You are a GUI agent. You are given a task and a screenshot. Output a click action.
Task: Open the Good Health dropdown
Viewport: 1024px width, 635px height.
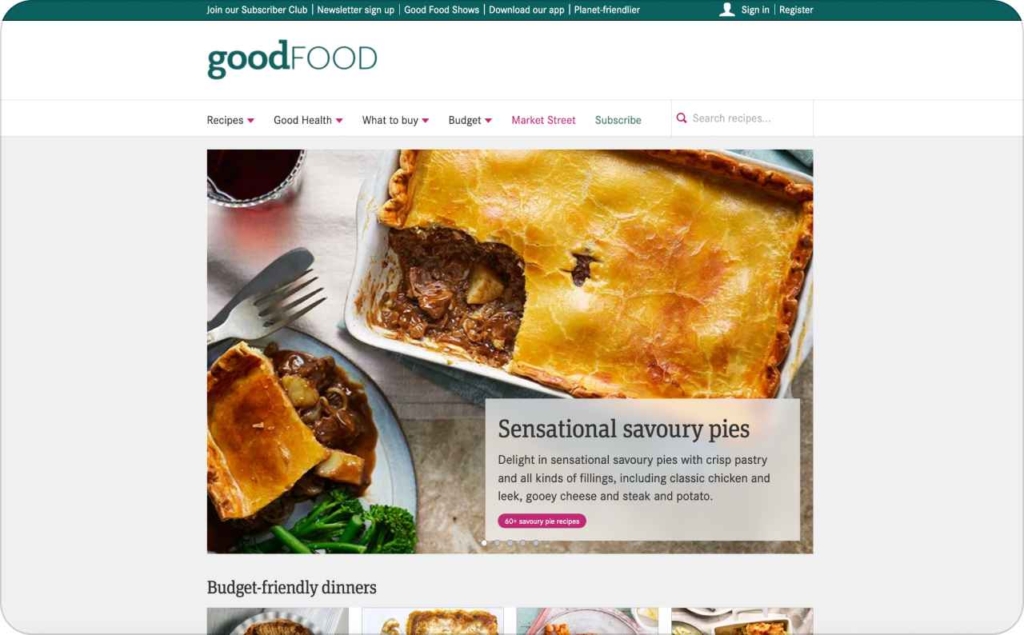coord(308,120)
